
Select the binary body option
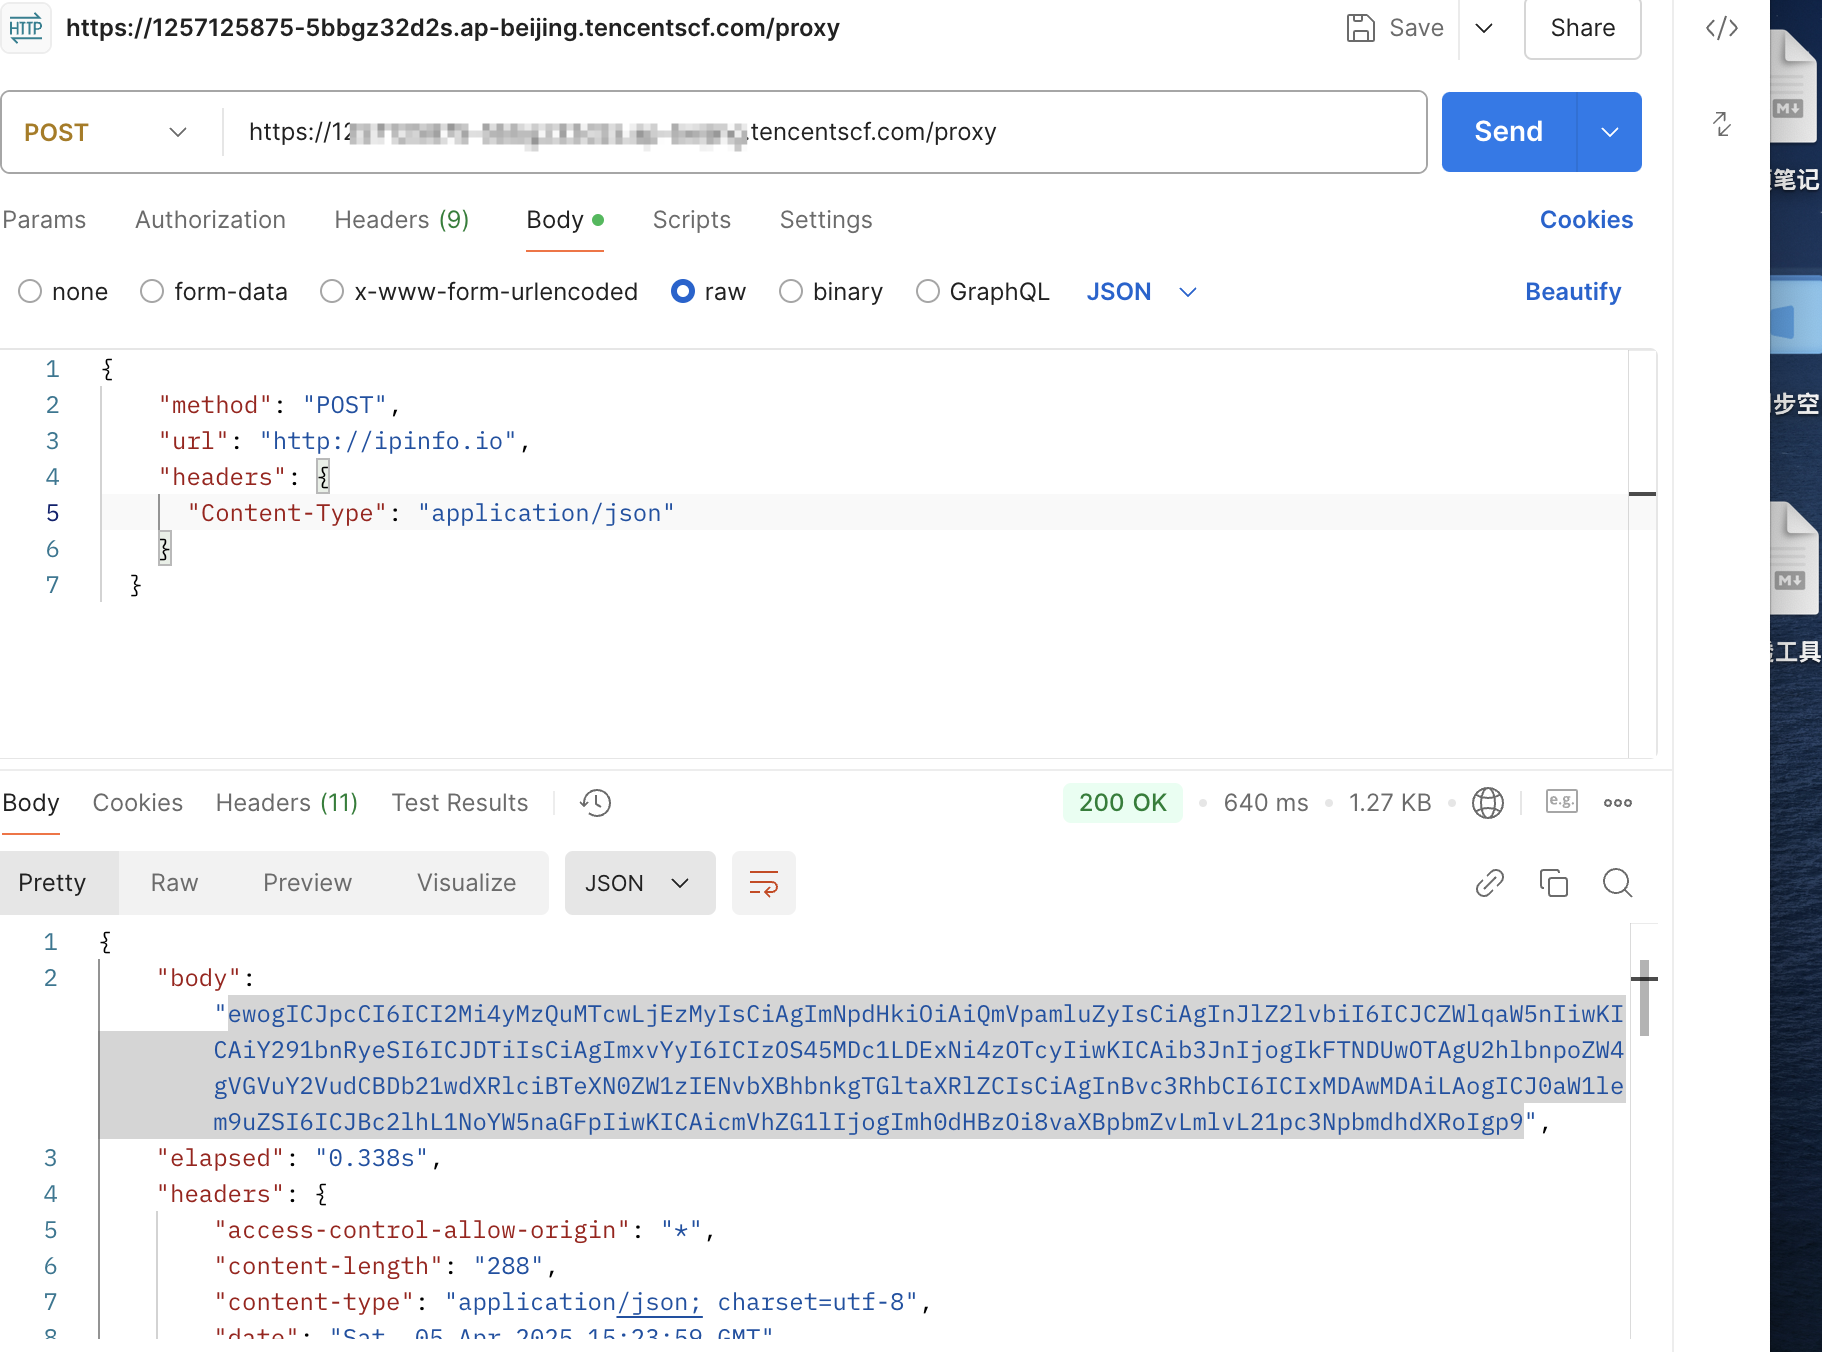791,292
